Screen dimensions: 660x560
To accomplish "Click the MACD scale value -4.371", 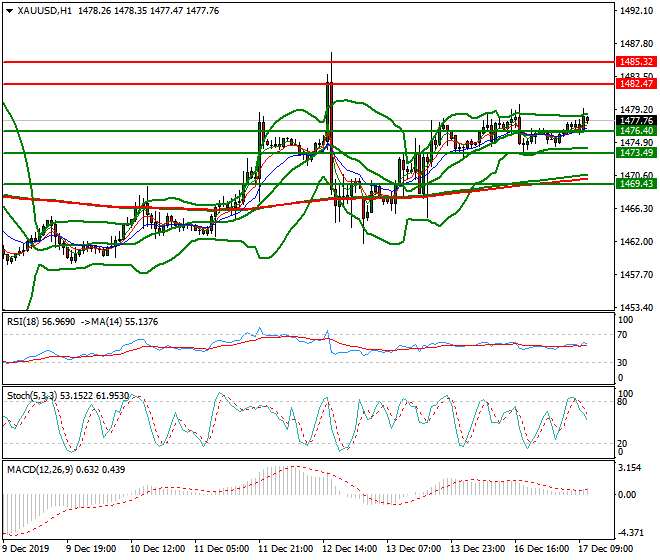I will [x=630, y=533].
